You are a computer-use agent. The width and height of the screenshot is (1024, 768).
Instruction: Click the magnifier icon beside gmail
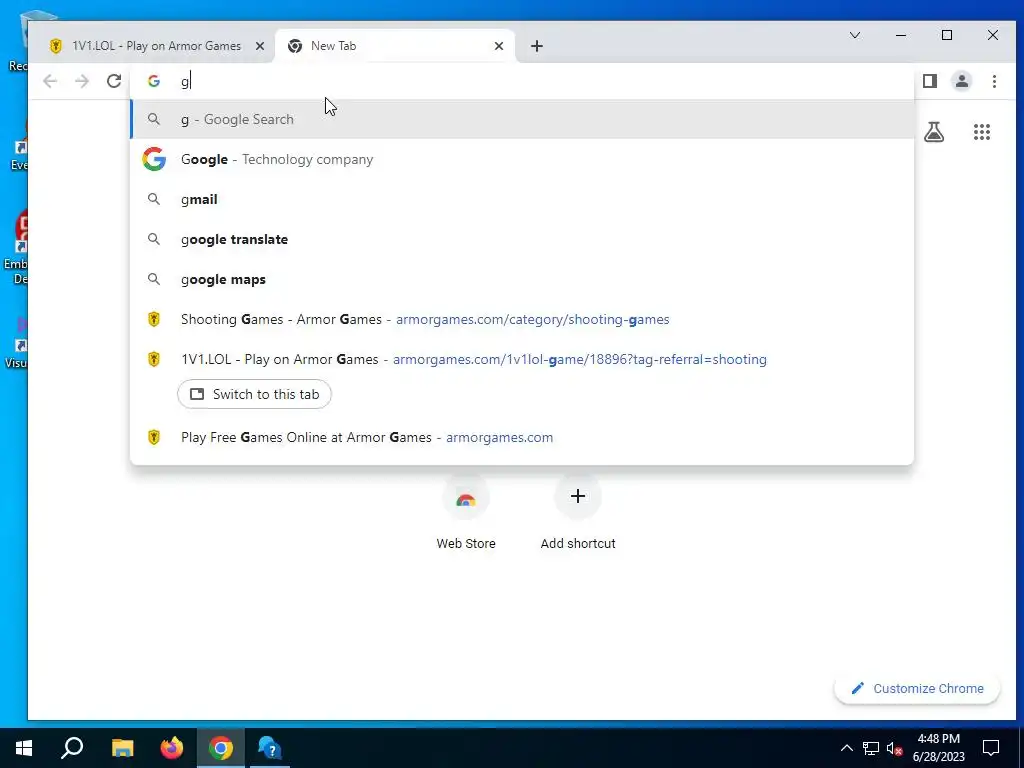click(153, 199)
